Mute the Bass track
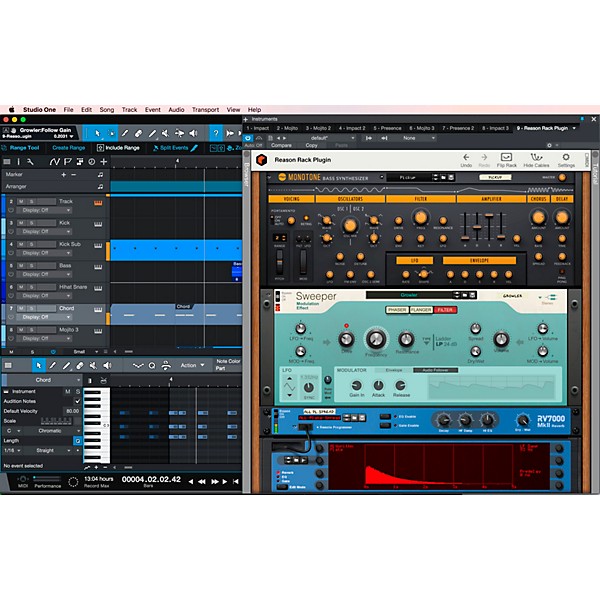The width and height of the screenshot is (600, 600). (21, 266)
